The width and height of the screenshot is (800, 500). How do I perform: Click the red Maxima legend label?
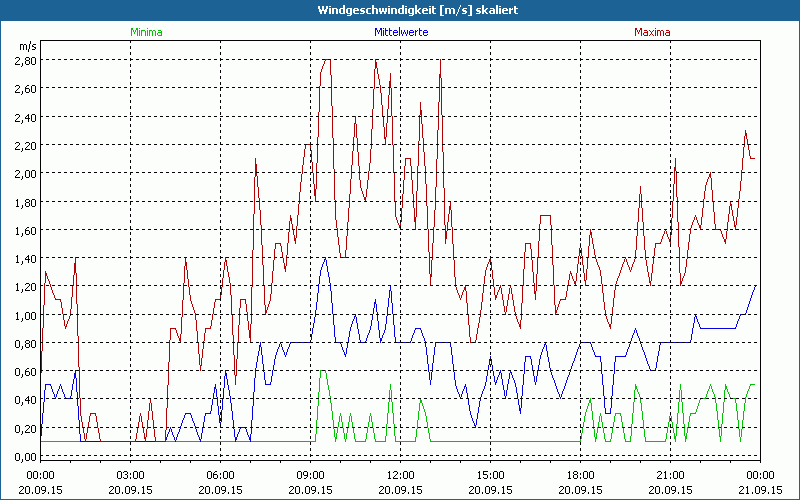pyautogui.click(x=653, y=32)
